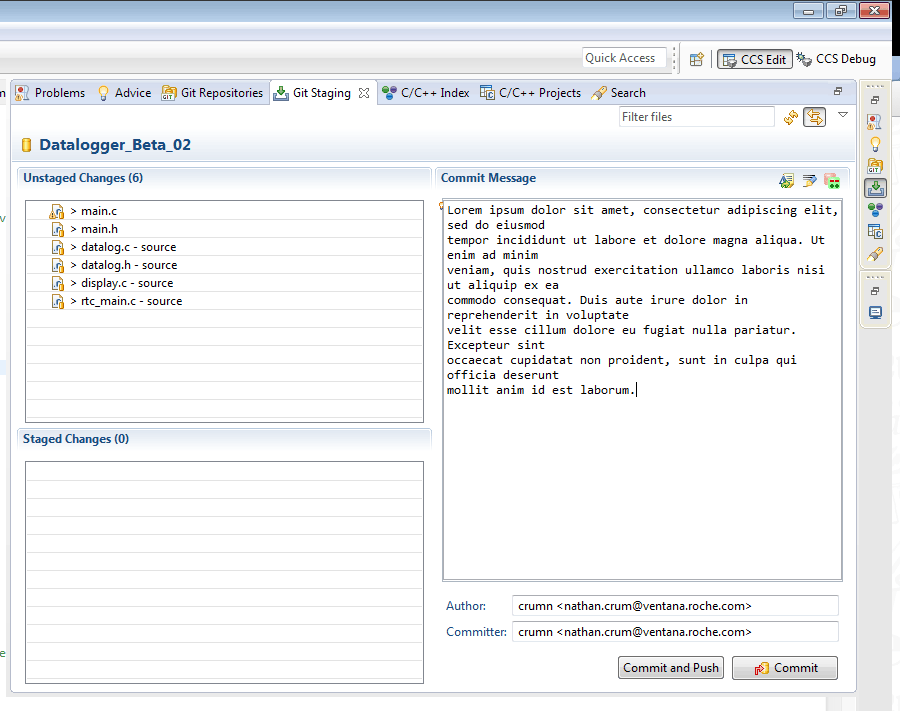Switch to the C/C++ Projects tab
Viewport: 900px width, 711px height.
tap(530, 93)
